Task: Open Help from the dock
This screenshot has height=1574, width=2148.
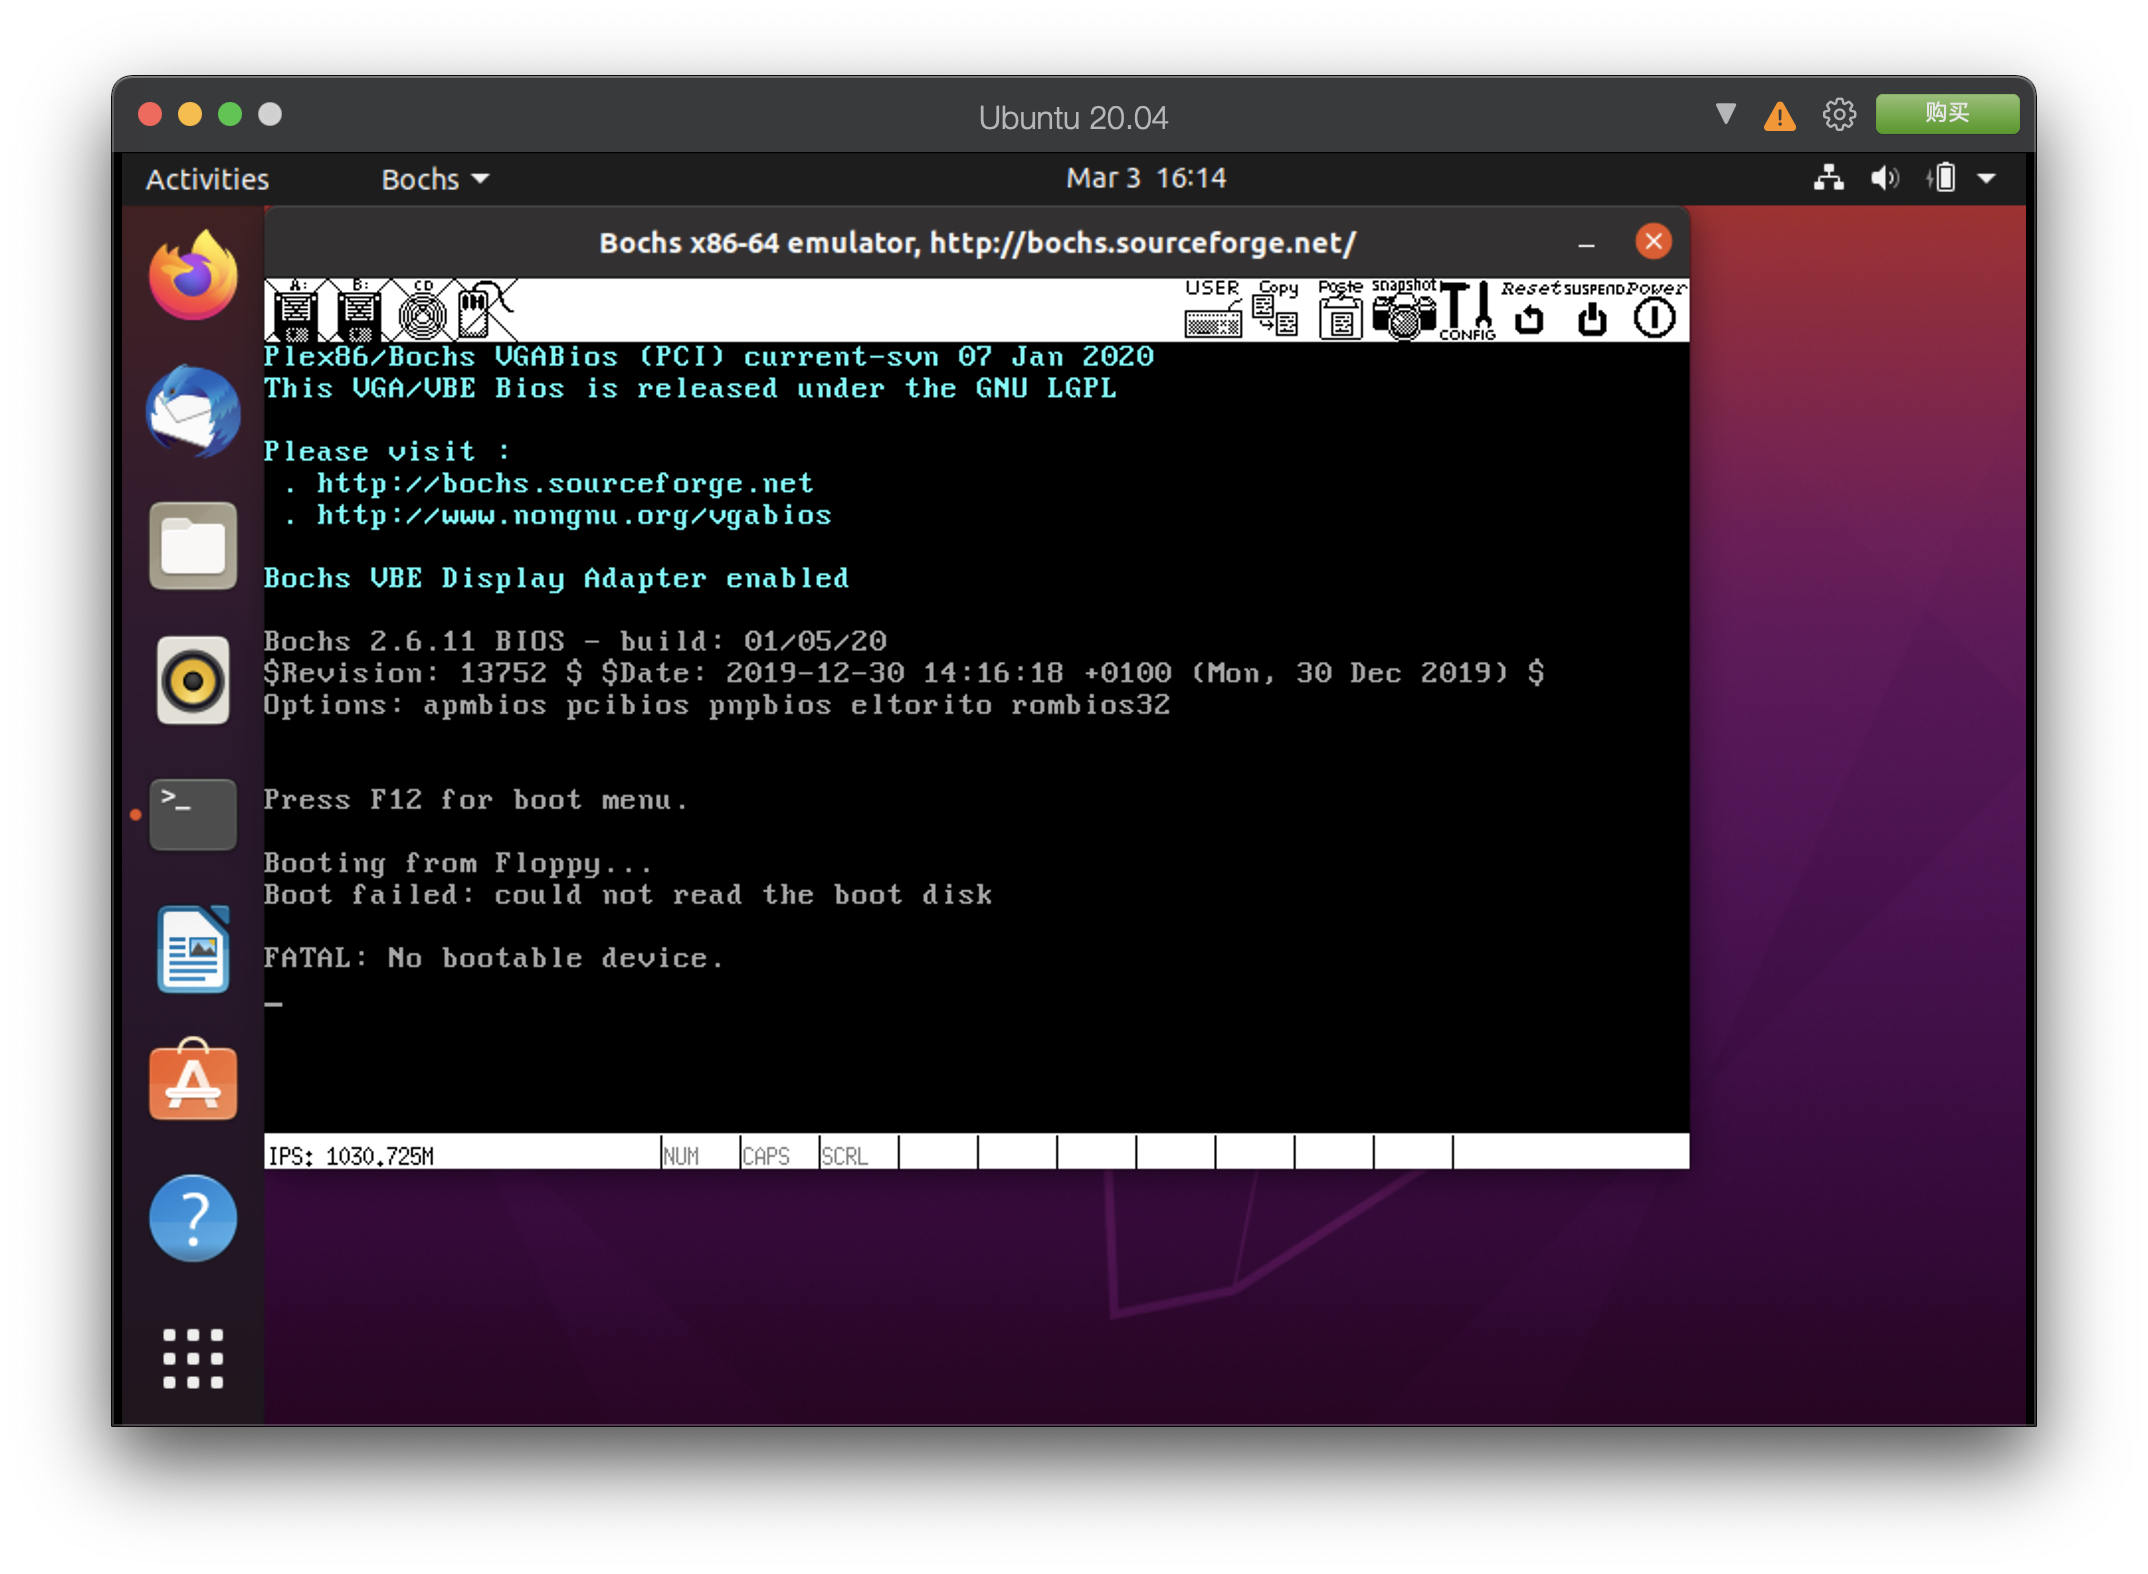Action: tap(193, 1217)
